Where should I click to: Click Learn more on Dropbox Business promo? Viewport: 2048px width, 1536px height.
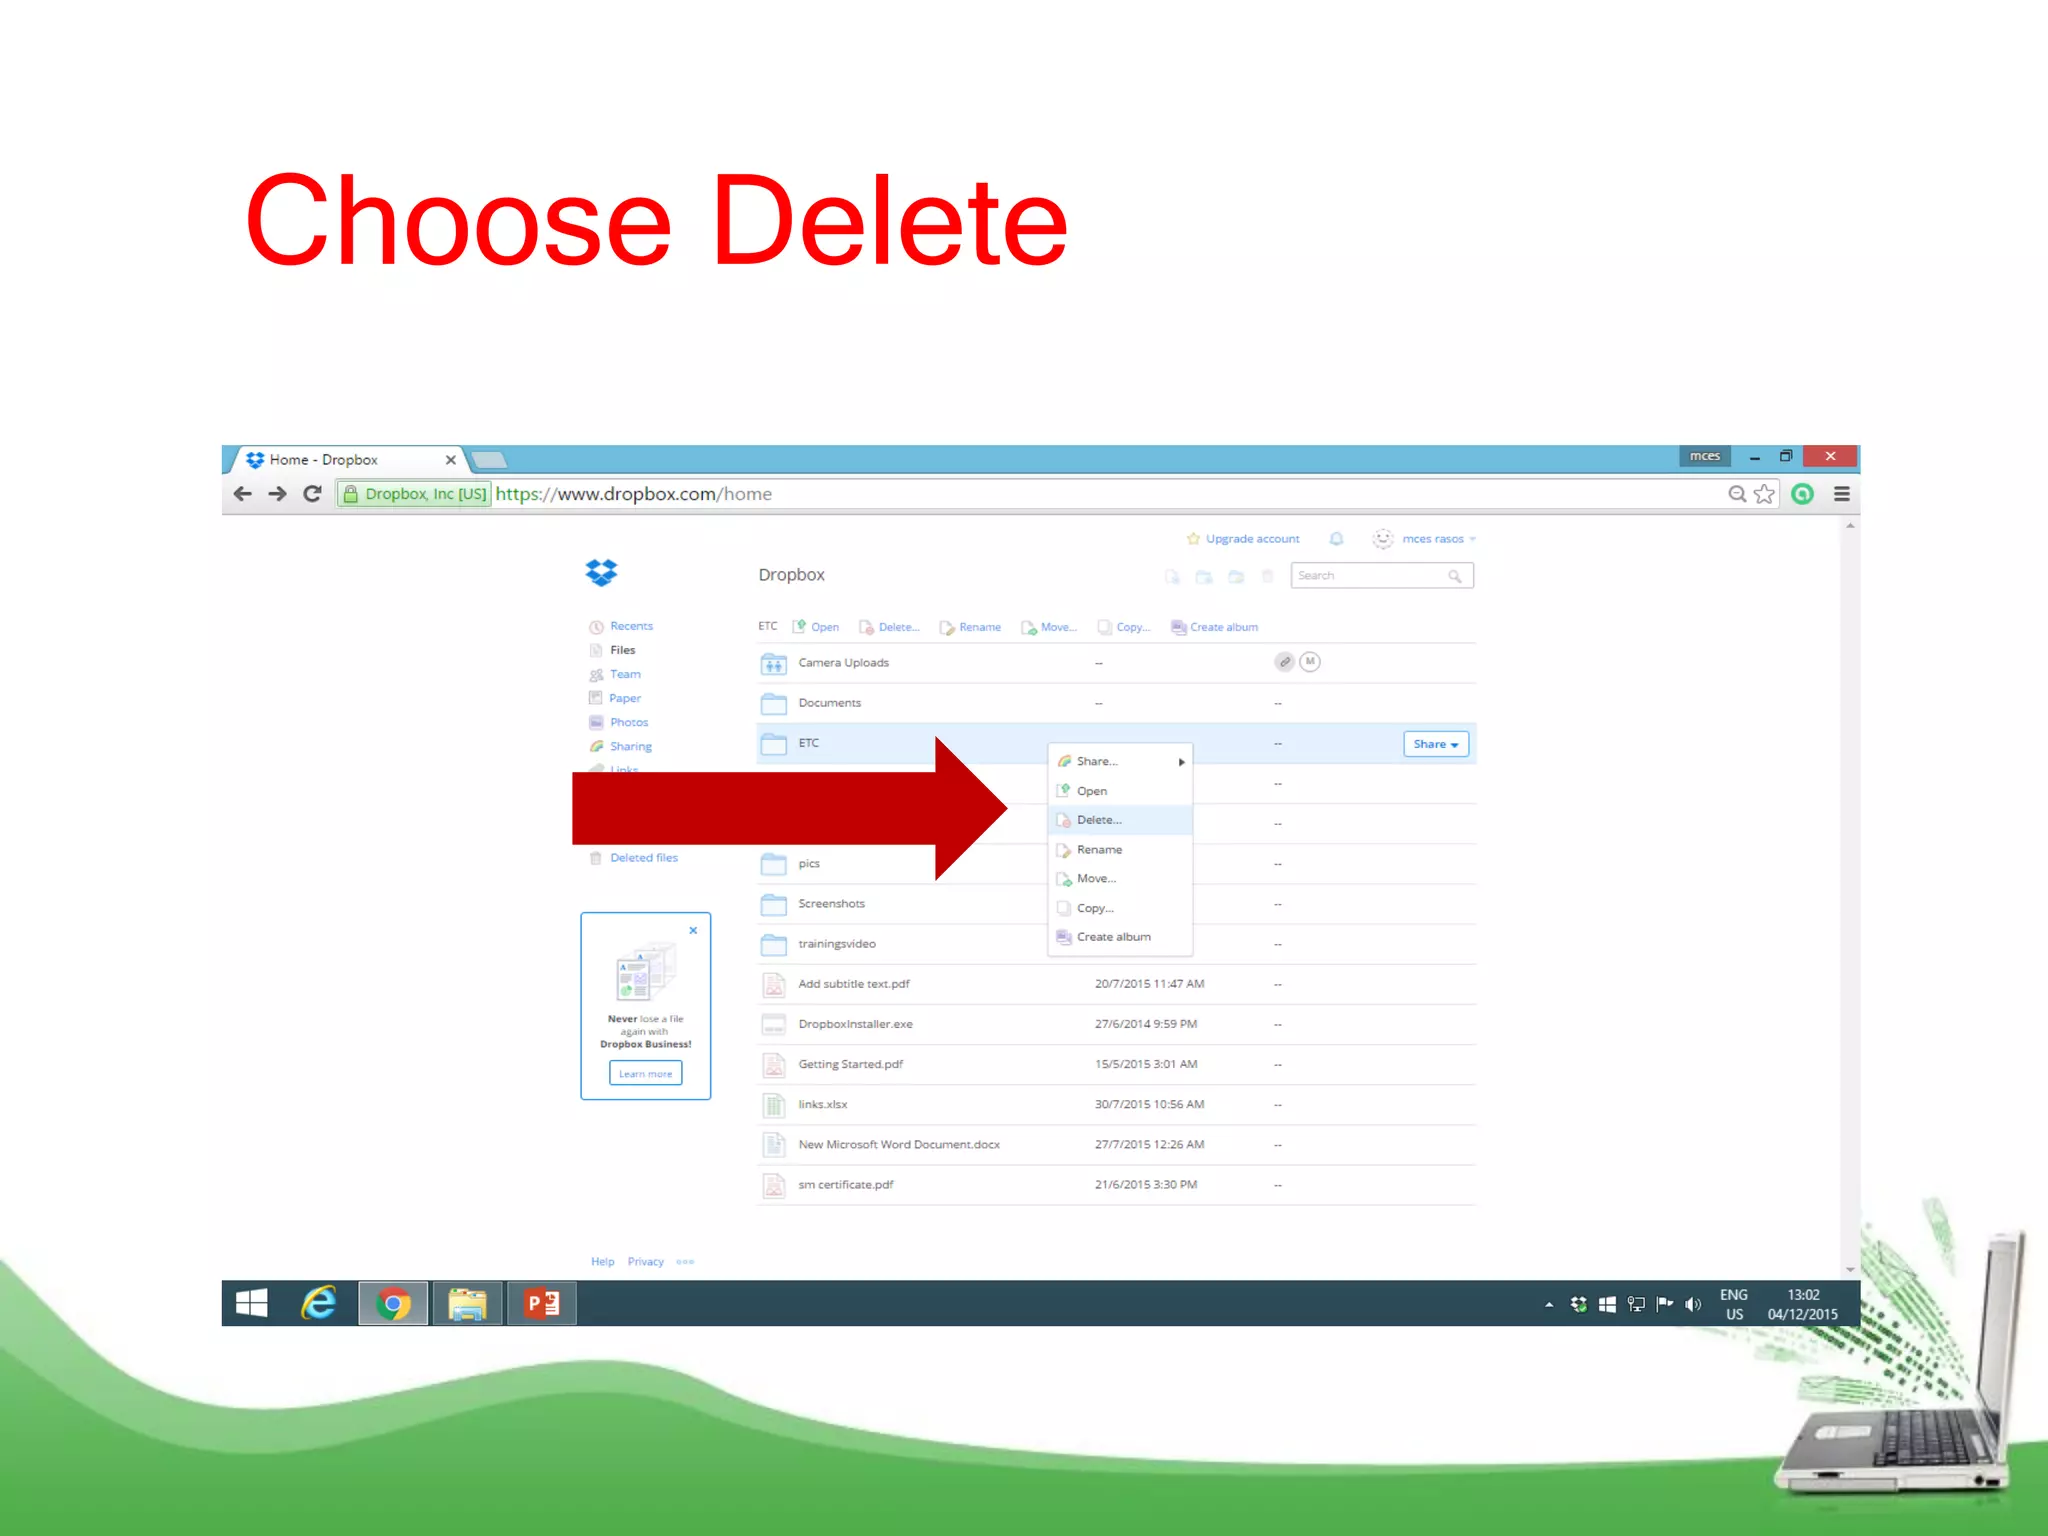click(x=646, y=1073)
